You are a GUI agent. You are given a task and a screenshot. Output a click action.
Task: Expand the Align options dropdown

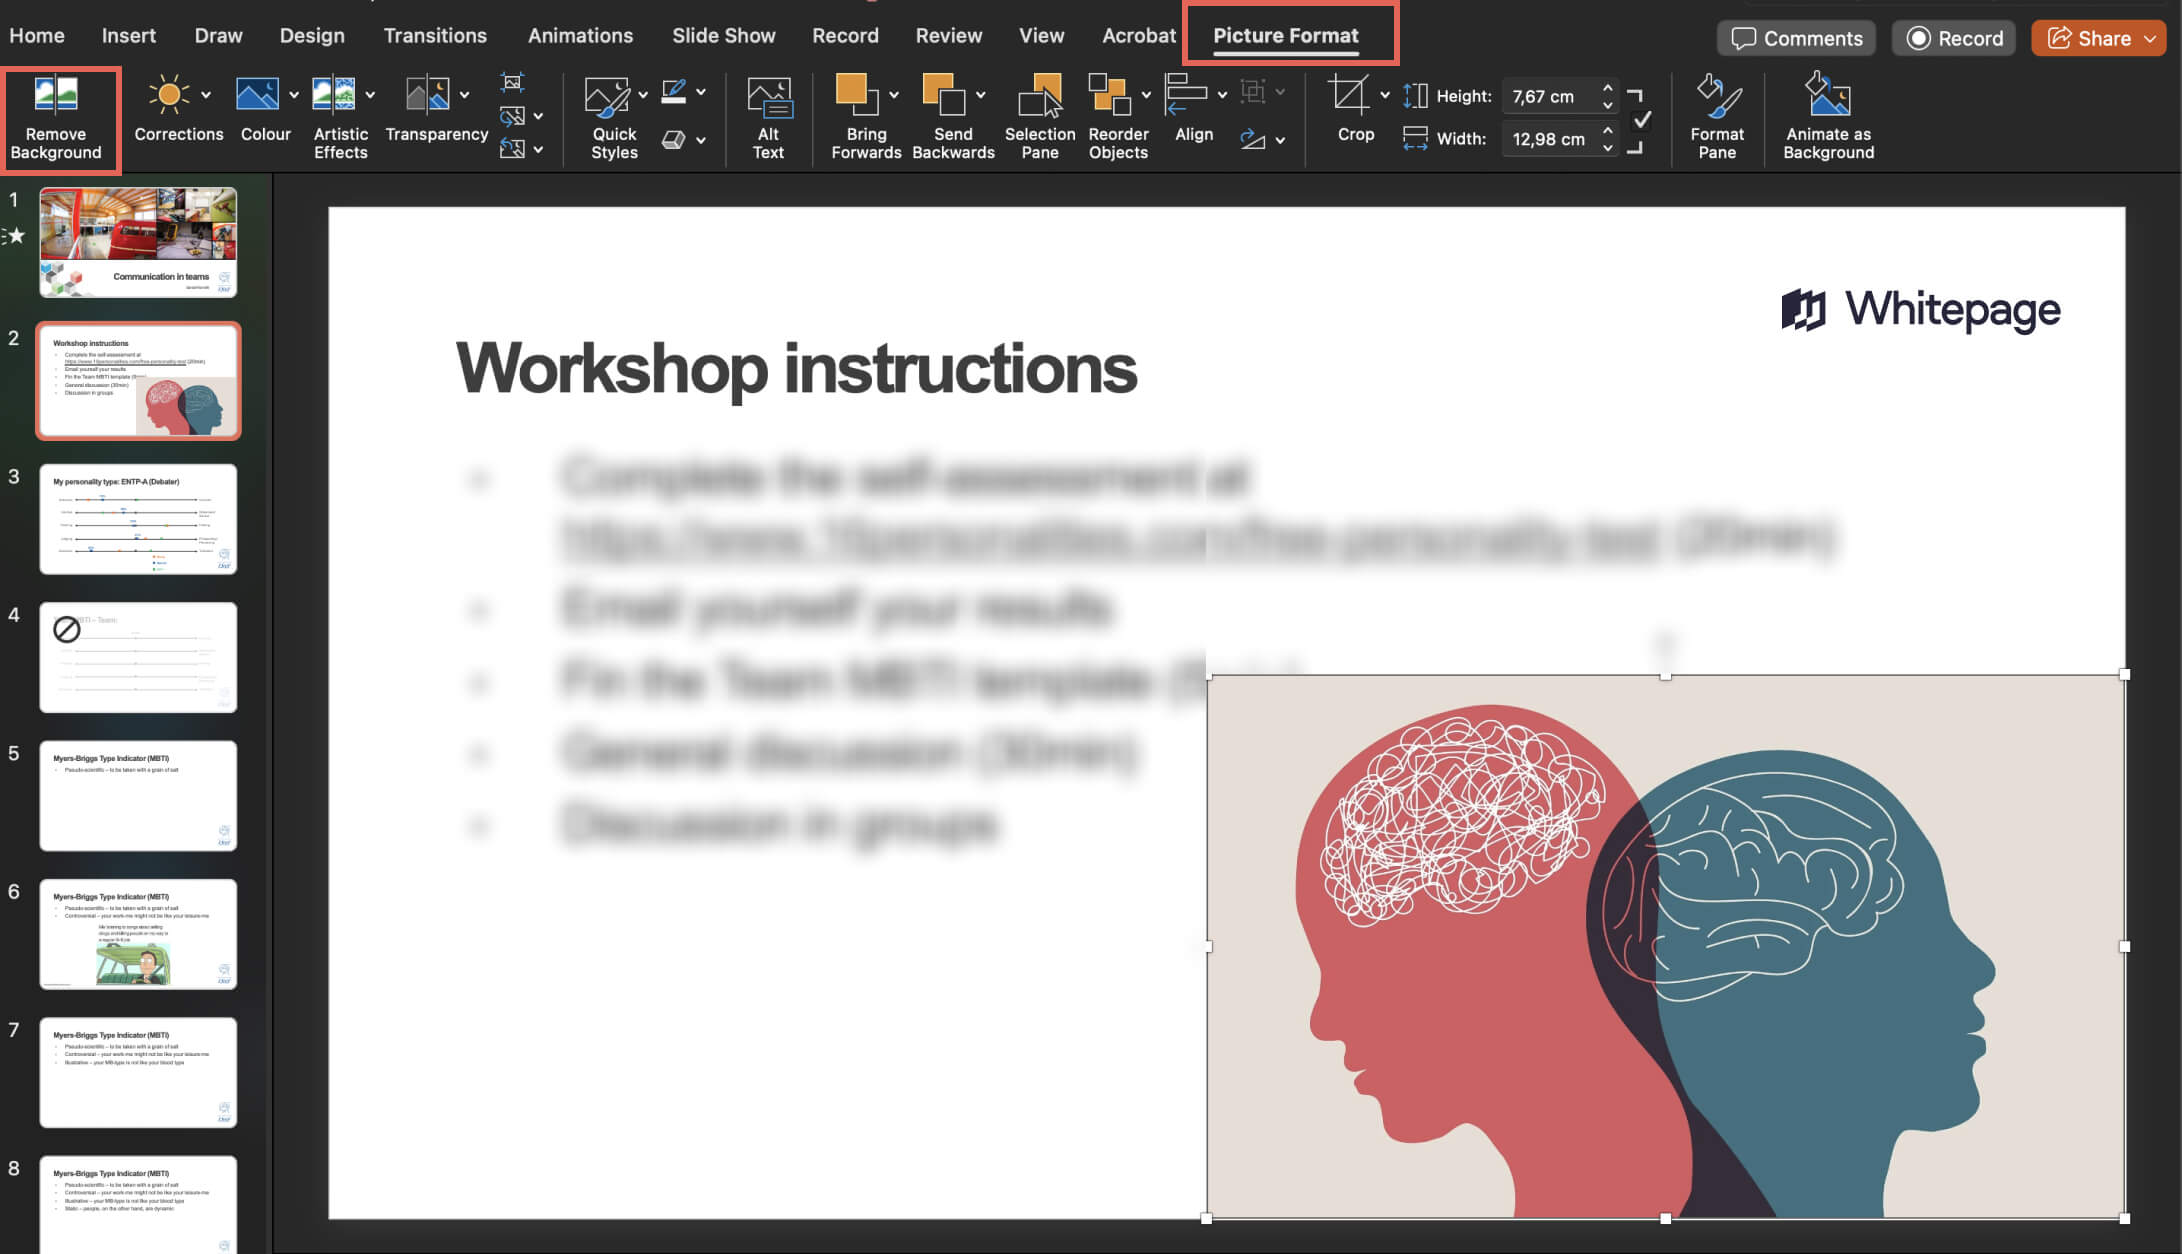point(1221,95)
